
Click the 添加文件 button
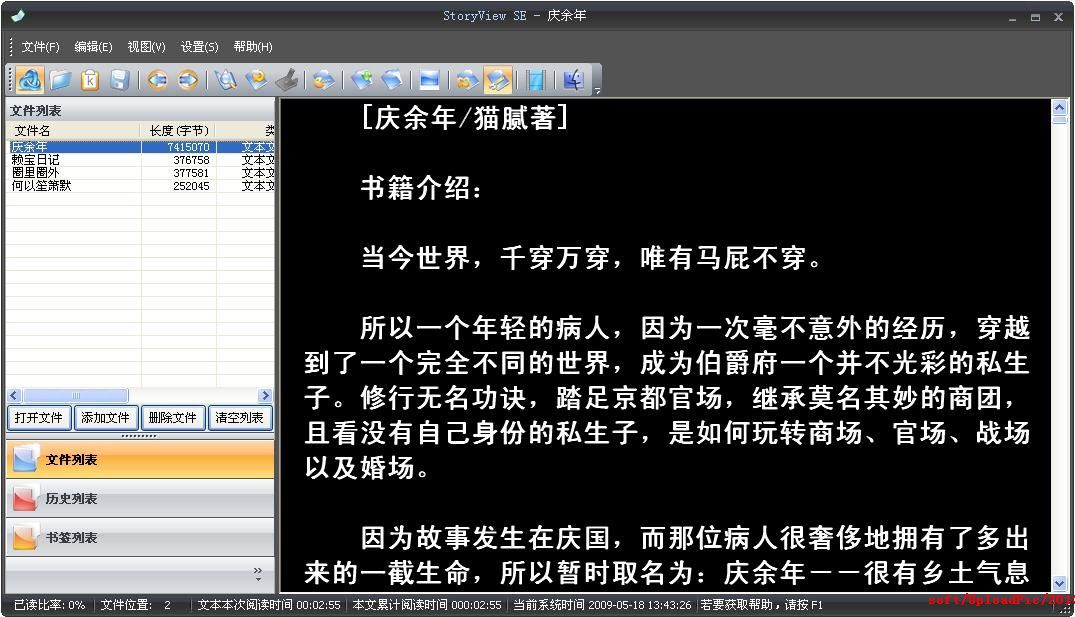coord(105,418)
